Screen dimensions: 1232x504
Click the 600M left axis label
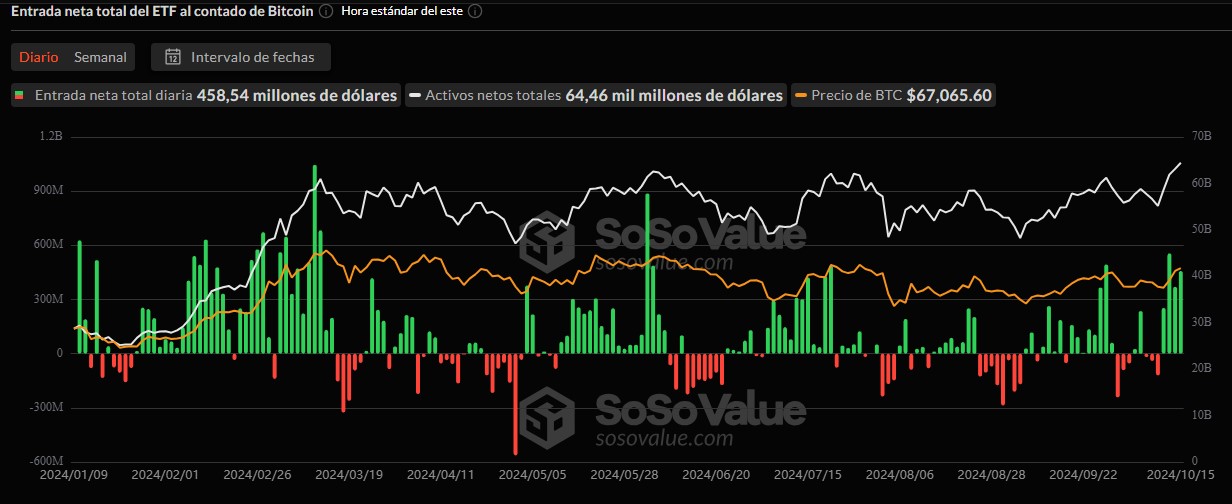click(x=47, y=245)
